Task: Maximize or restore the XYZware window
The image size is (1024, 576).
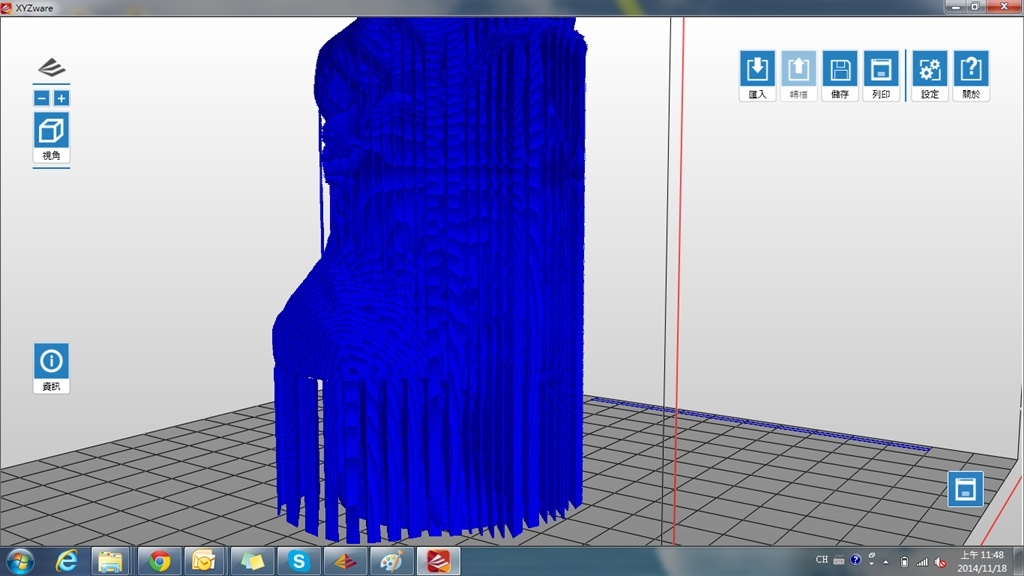Action: click(975, 7)
